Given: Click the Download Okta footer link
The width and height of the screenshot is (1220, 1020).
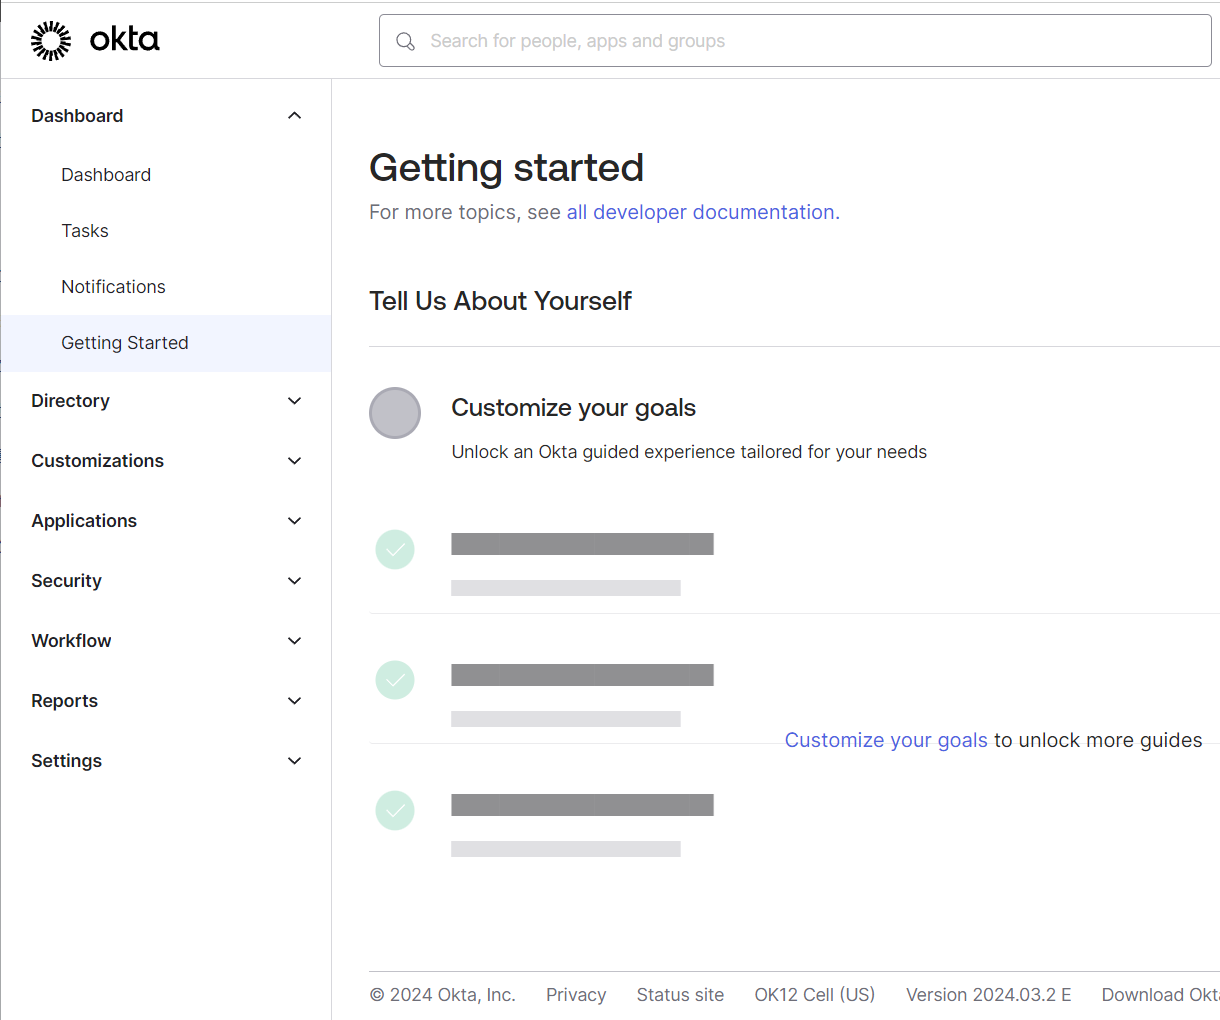Looking at the screenshot, I should tap(1160, 995).
